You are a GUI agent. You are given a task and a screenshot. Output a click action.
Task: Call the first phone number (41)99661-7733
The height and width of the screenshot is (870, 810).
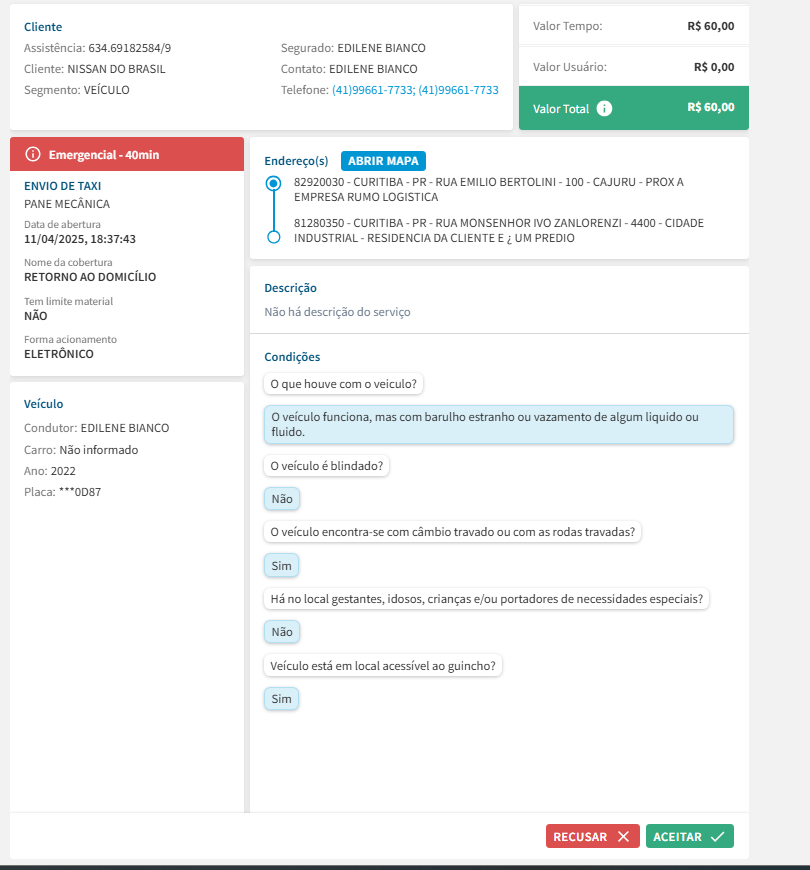372,90
